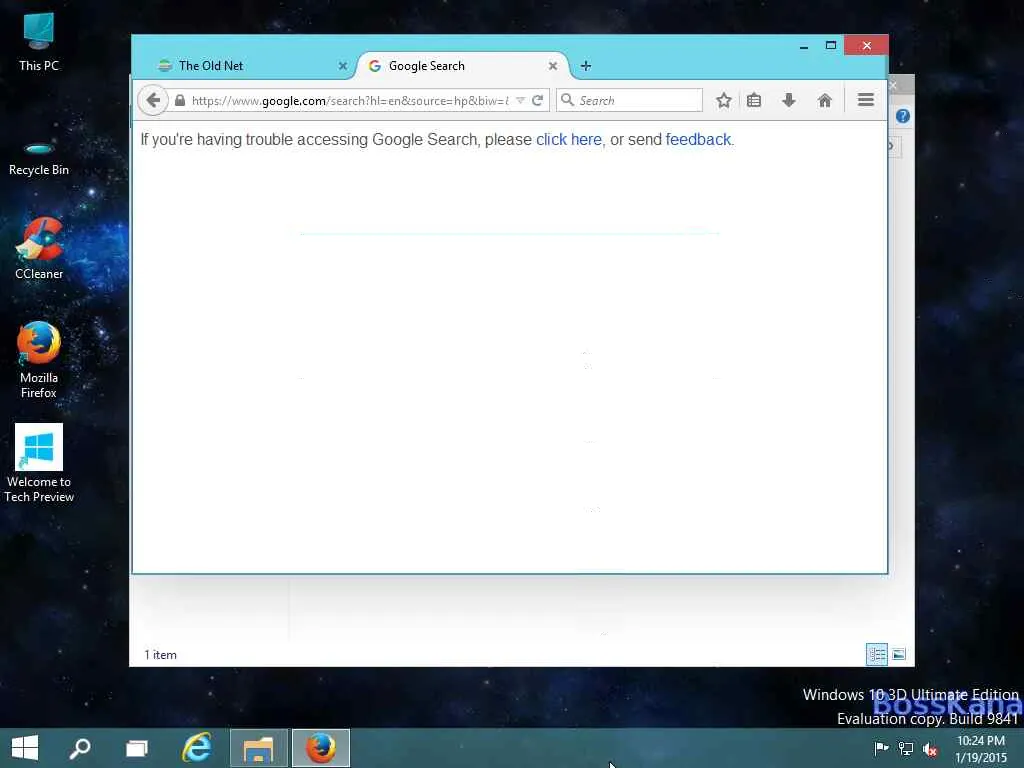Select CCleaner desktop shortcut
This screenshot has height=768, width=1024.
39,249
